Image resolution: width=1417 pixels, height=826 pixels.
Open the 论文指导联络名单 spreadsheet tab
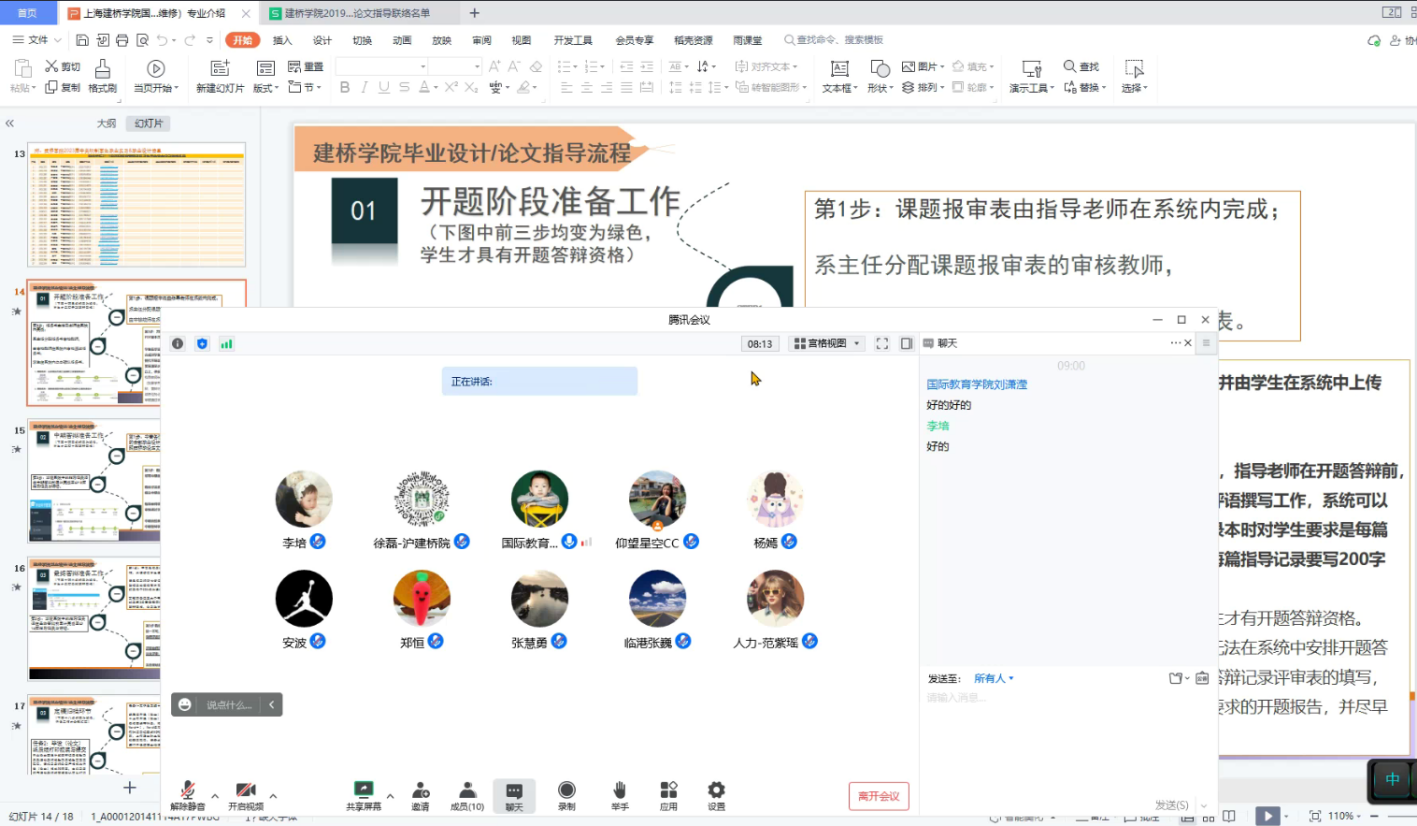coord(355,13)
